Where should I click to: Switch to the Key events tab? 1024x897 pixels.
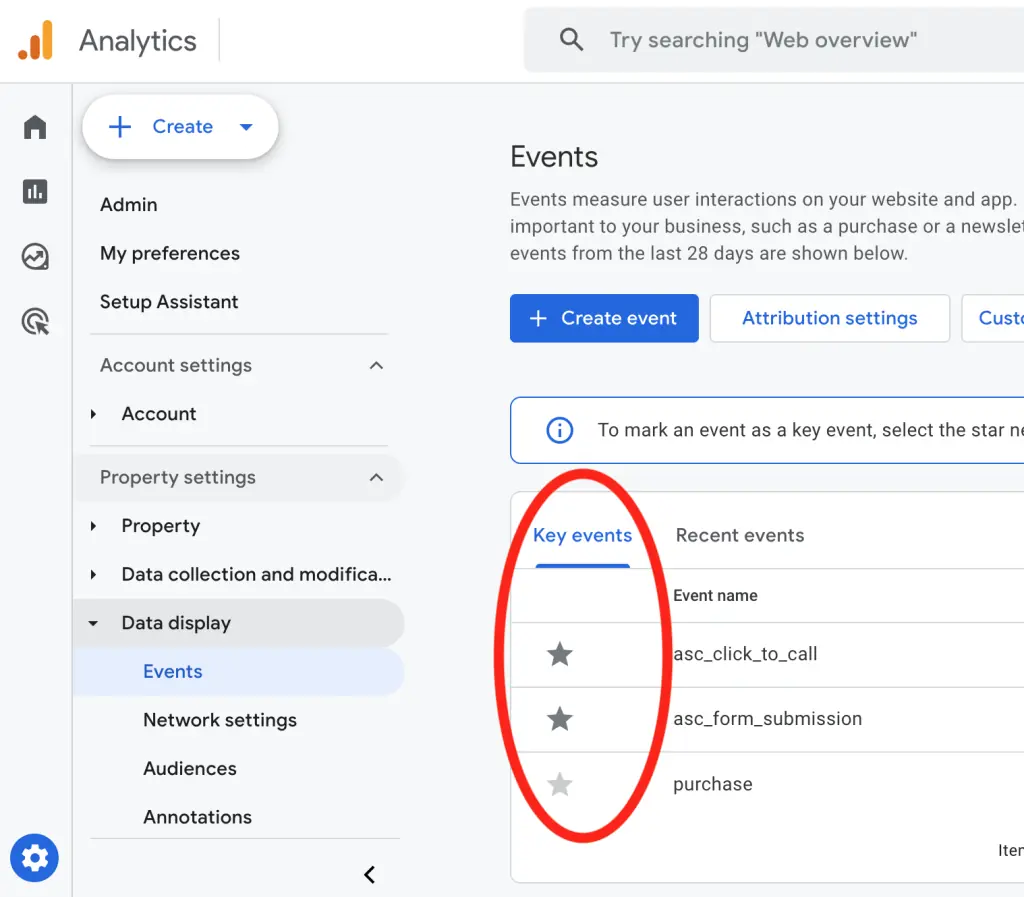[x=583, y=535]
